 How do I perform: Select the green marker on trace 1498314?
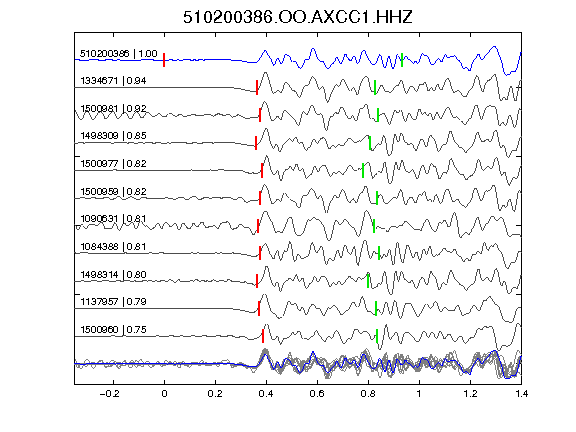tap(368, 281)
